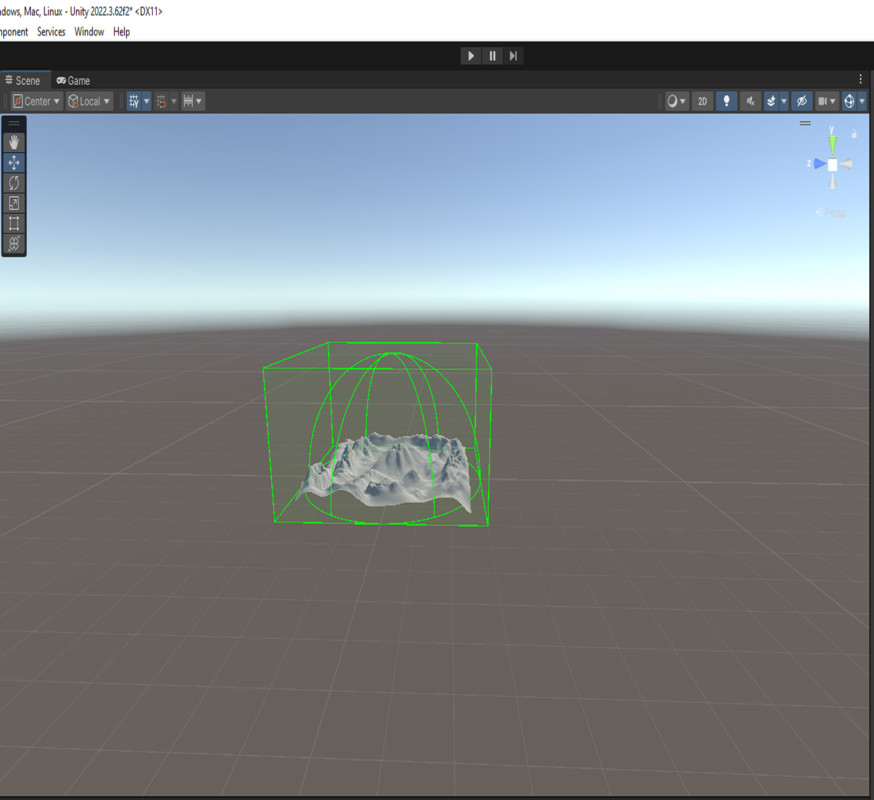Toggle scene effects (skybox, fog) button
The width and height of the screenshot is (874, 800).
[771, 101]
